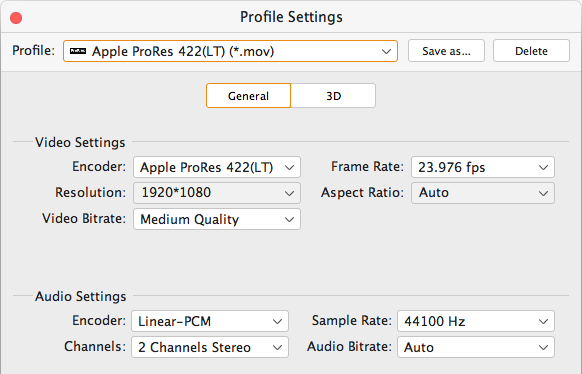Click the Frame Rate label
Image resolution: width=582 pixels, height=374 pixels.
(367, 167)
